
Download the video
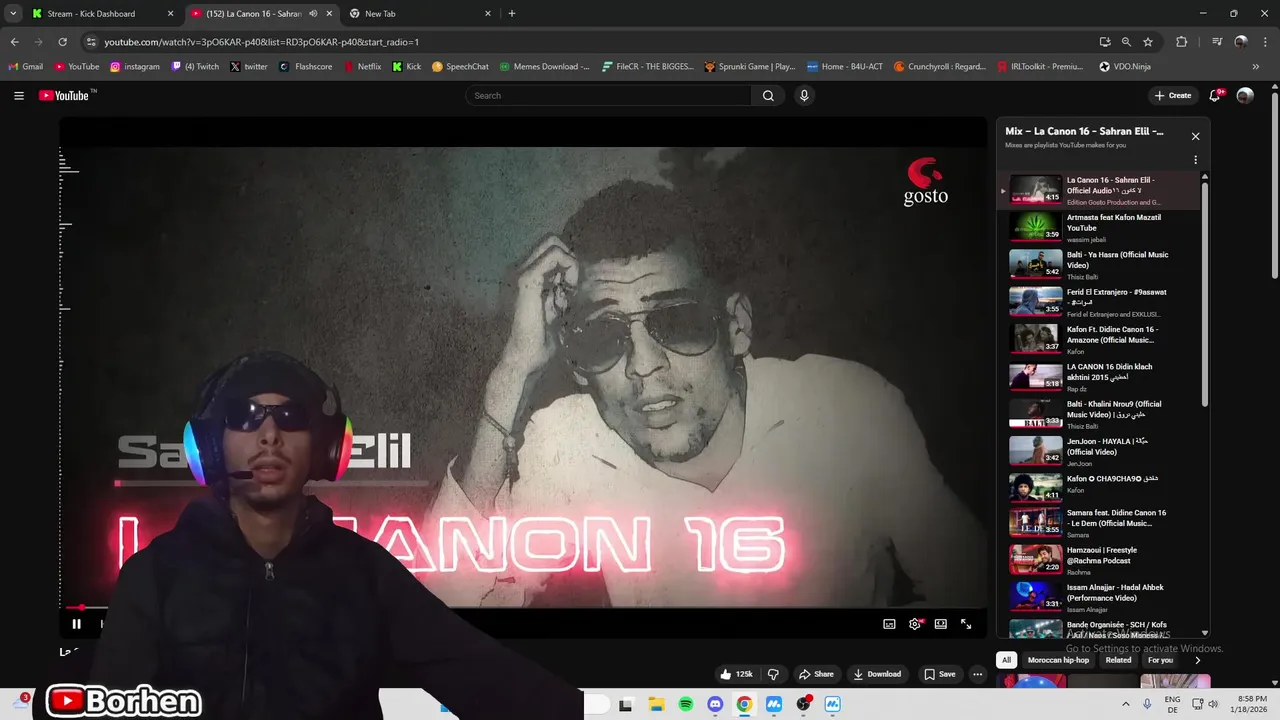[877, 674]
